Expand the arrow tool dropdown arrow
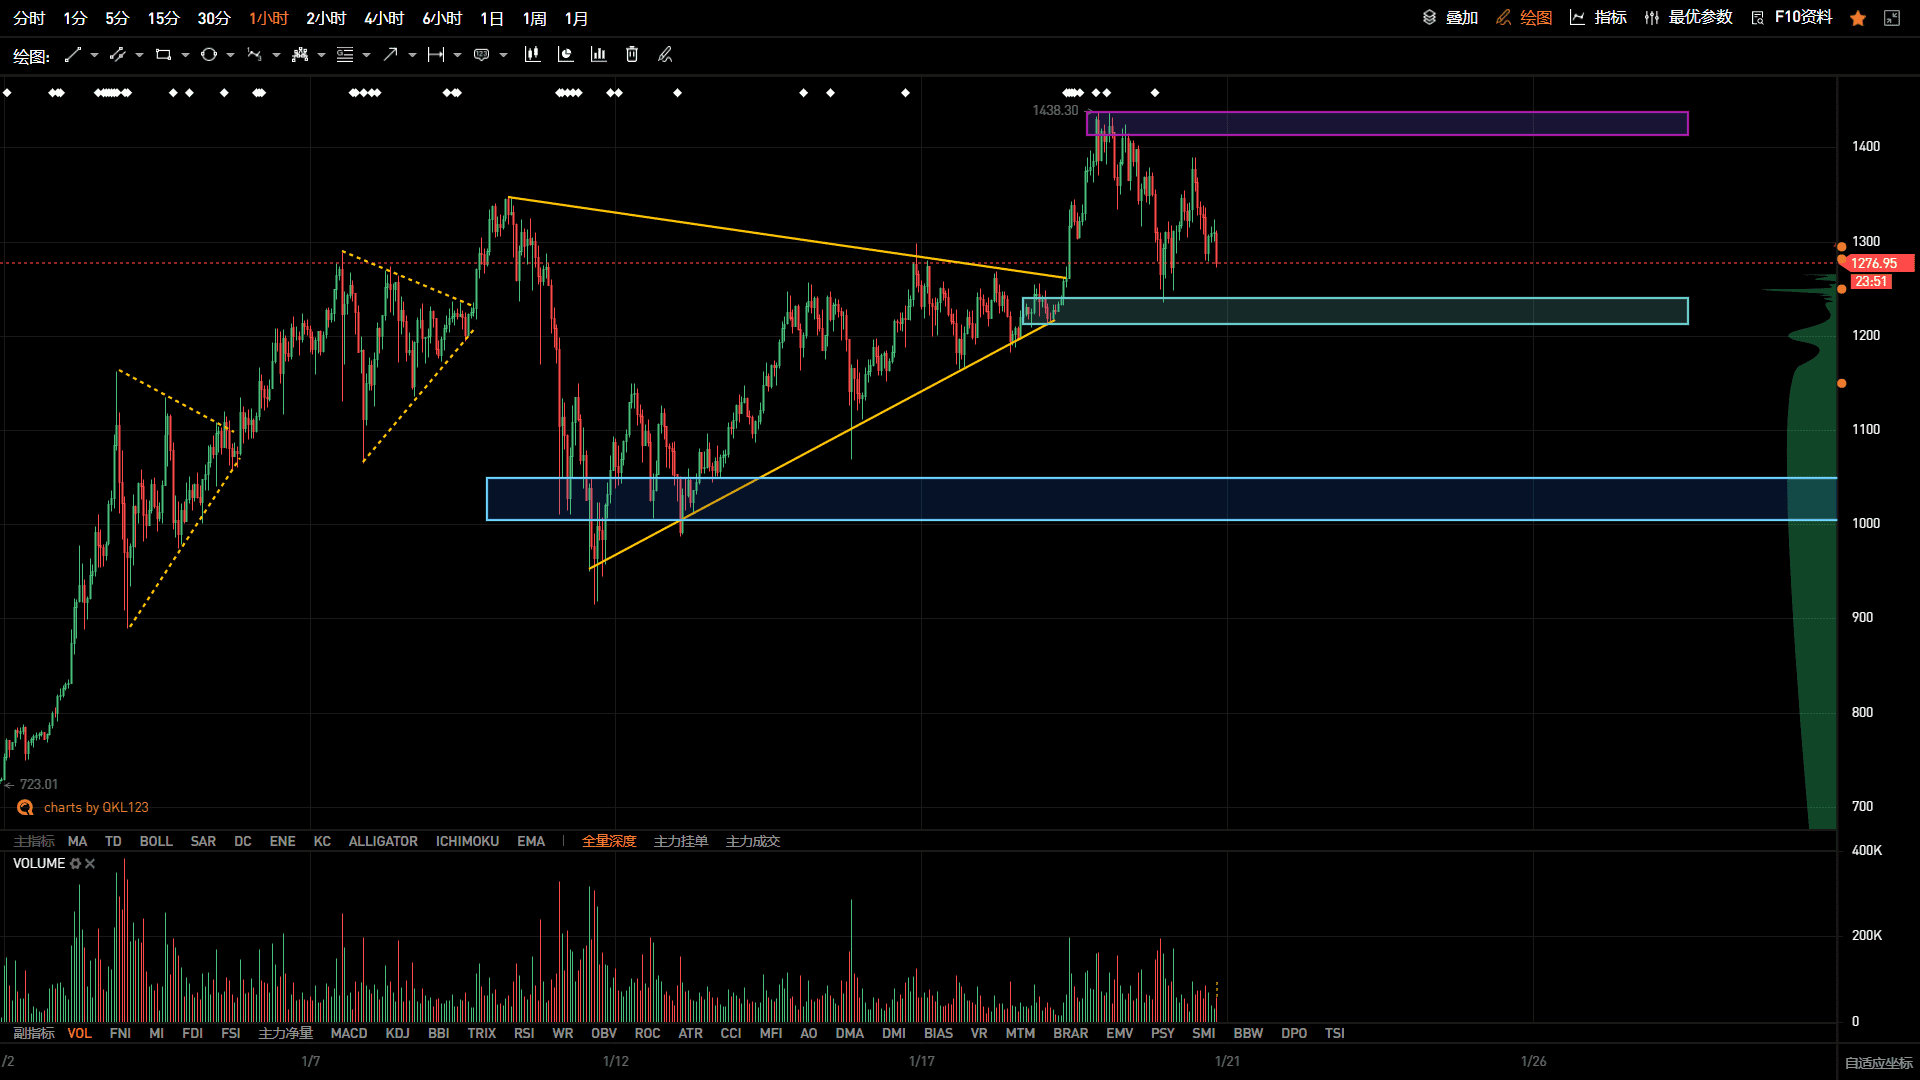Viewport: 1920px width, 1080px height. click(412, 55)
